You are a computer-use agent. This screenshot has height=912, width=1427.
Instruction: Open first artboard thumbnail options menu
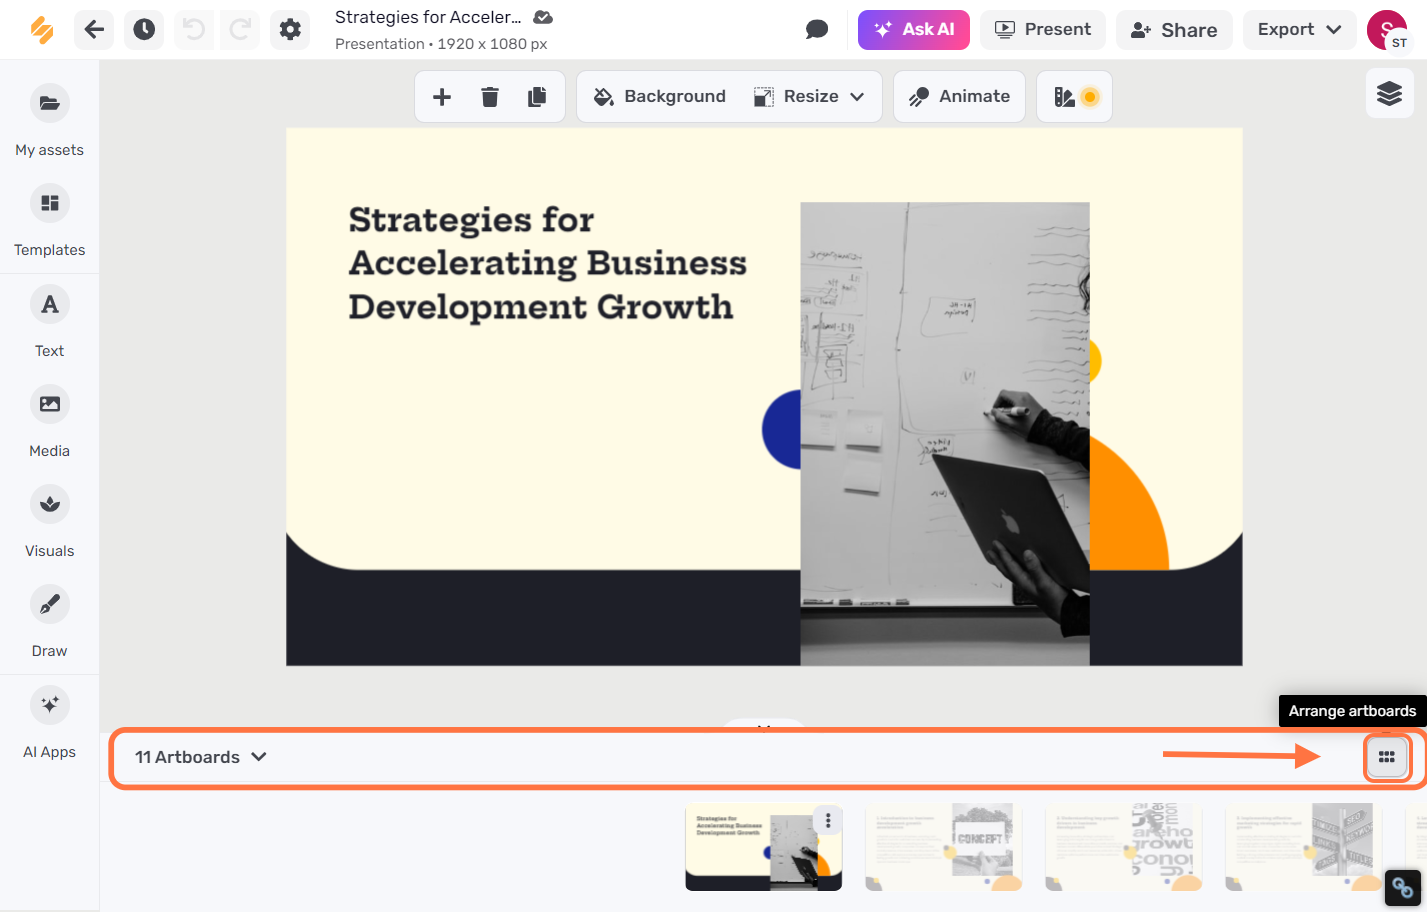click(x=828, y=820)
